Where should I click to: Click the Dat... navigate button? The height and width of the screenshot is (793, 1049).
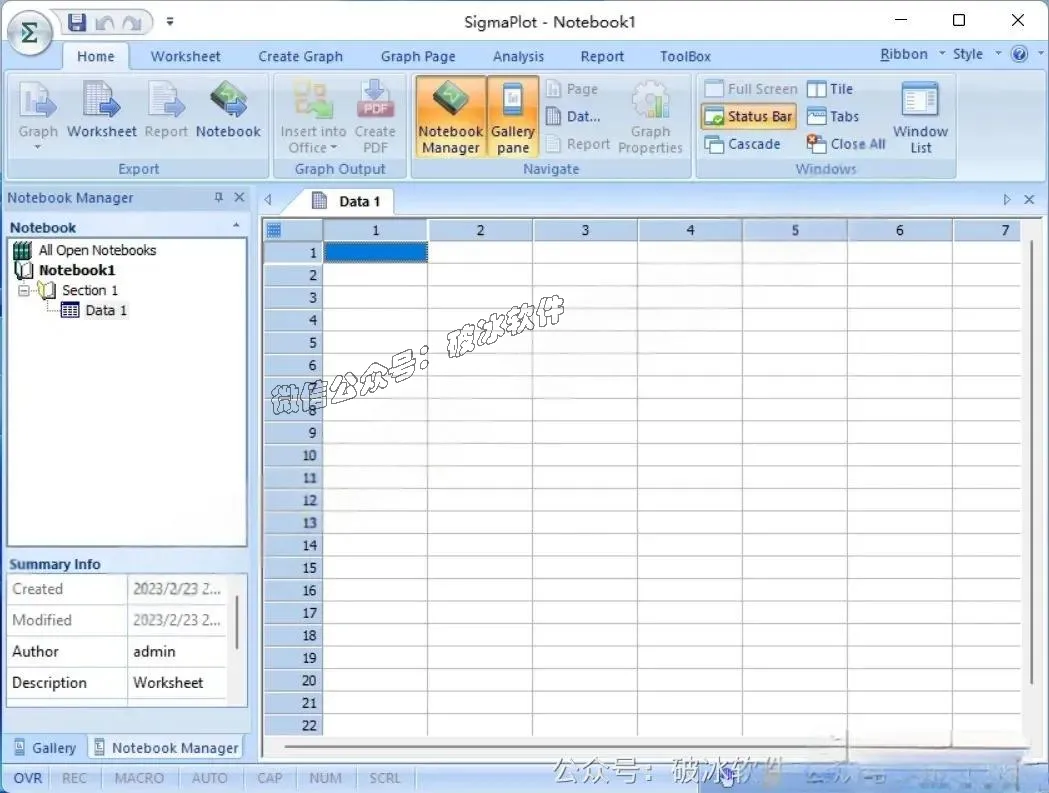[x=573, y=116]
